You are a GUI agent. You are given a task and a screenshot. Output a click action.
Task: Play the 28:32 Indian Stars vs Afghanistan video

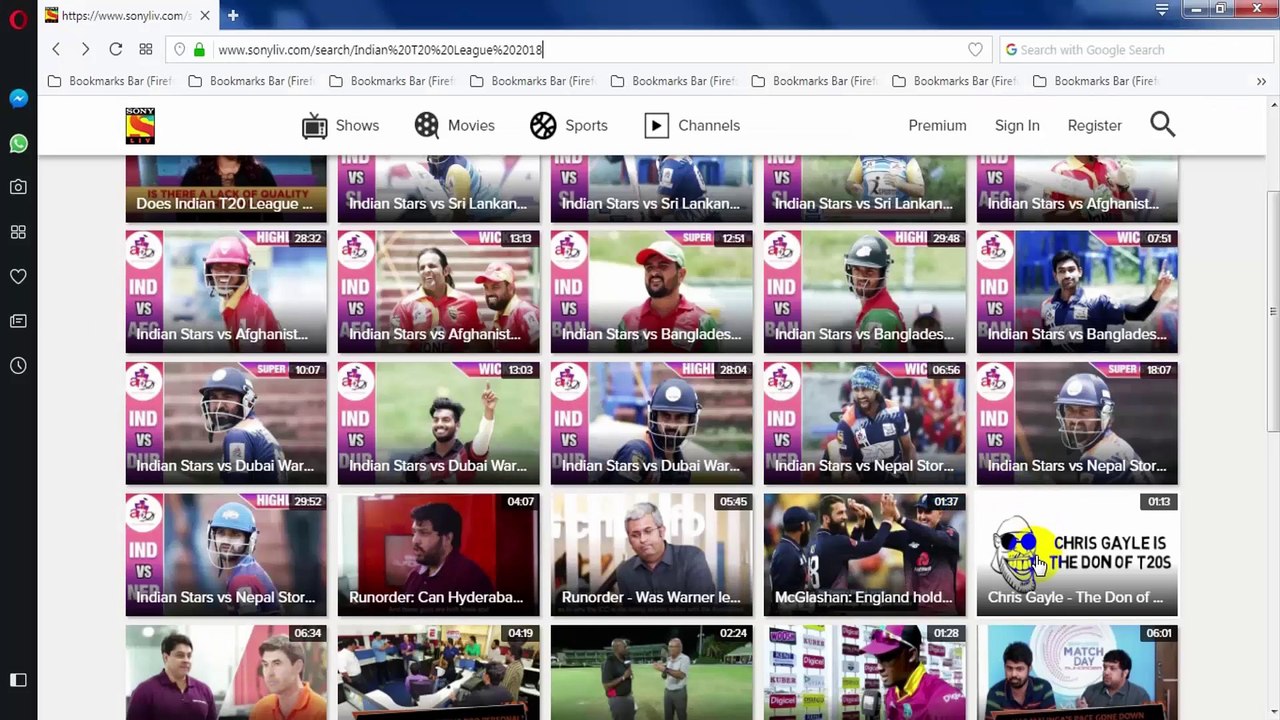226,292
